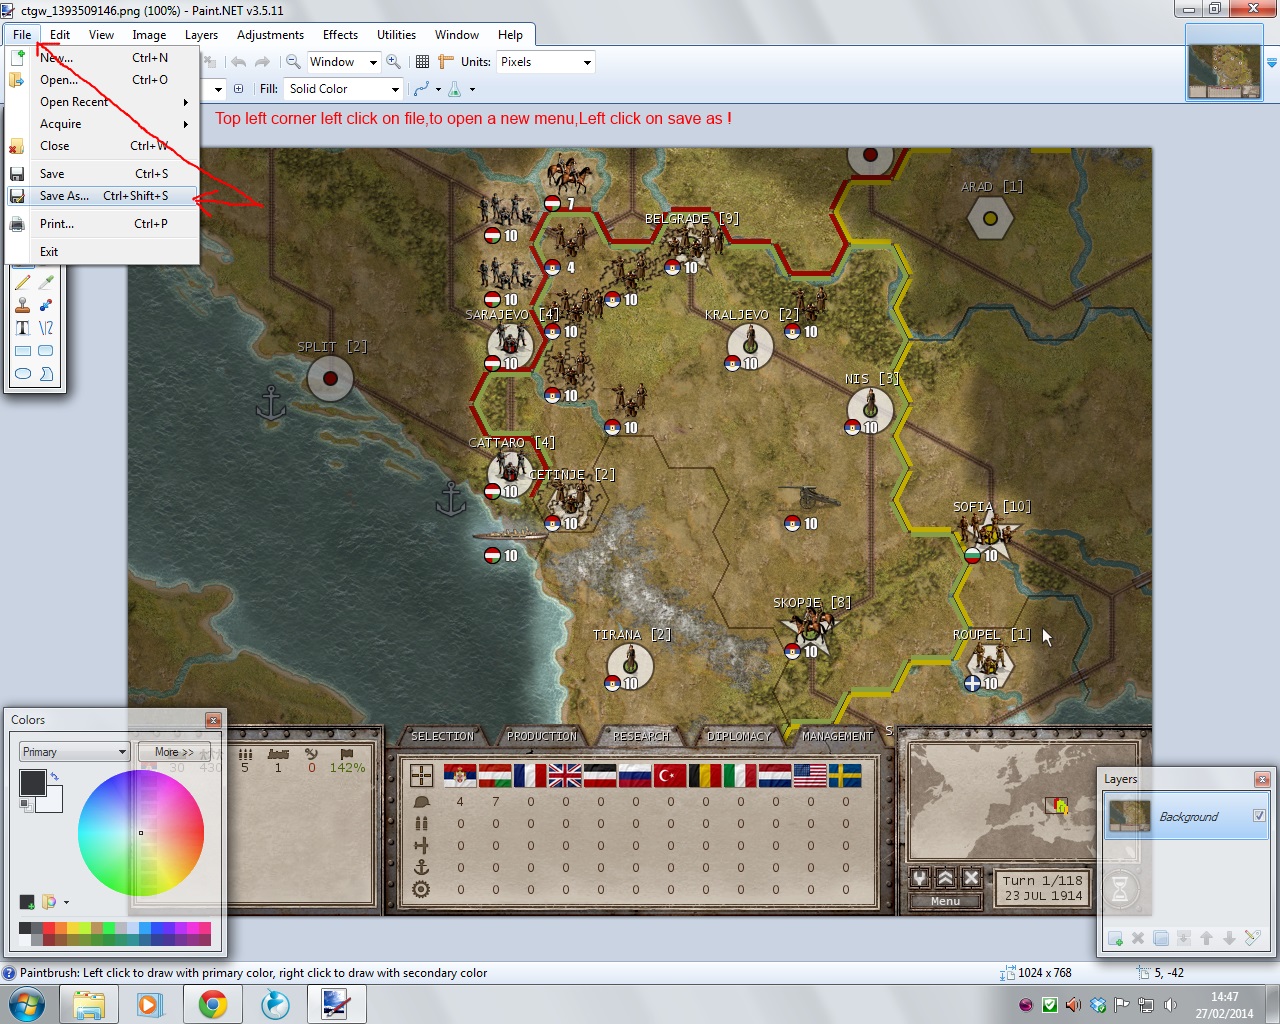Click the redo arrow icon

262,62
